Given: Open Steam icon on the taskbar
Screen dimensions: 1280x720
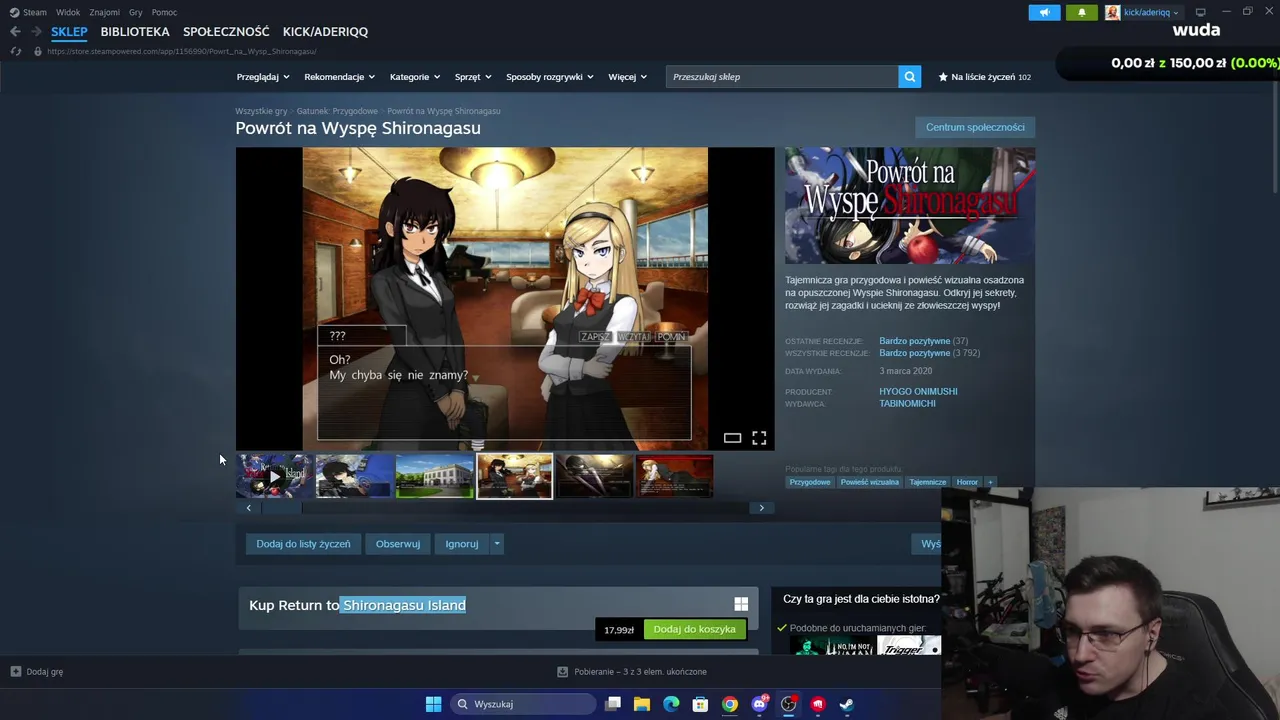Looking at the screenshot, I should [x=846, y=704].
